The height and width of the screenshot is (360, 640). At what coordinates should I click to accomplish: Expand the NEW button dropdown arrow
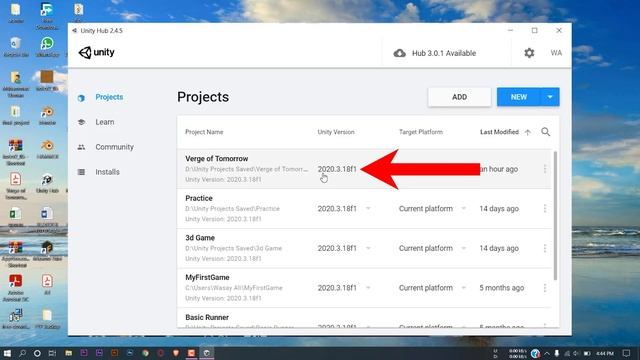point(550,97)
